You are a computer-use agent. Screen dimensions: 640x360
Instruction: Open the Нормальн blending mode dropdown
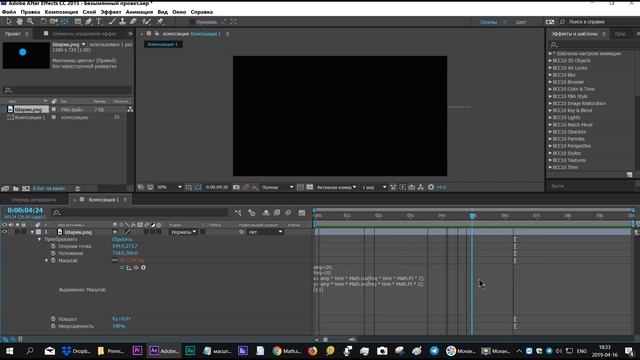[183, 232]
